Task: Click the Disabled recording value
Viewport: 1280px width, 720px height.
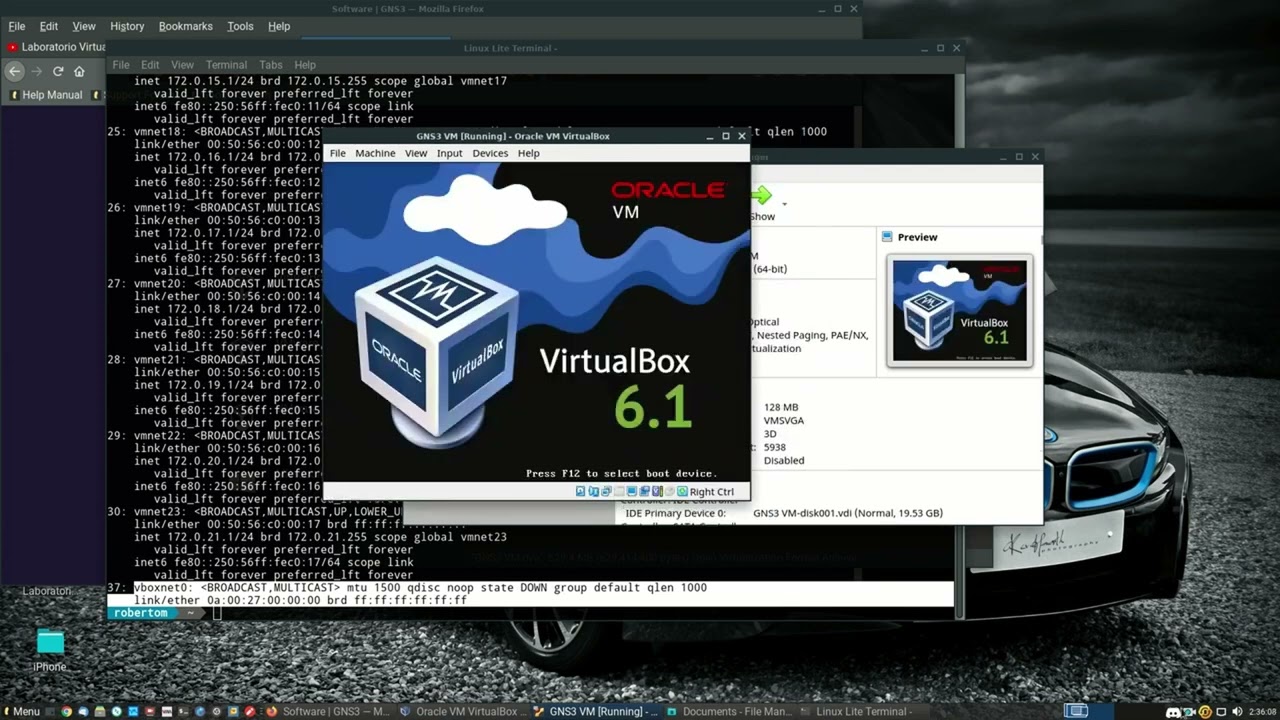Action: [784, 460]
